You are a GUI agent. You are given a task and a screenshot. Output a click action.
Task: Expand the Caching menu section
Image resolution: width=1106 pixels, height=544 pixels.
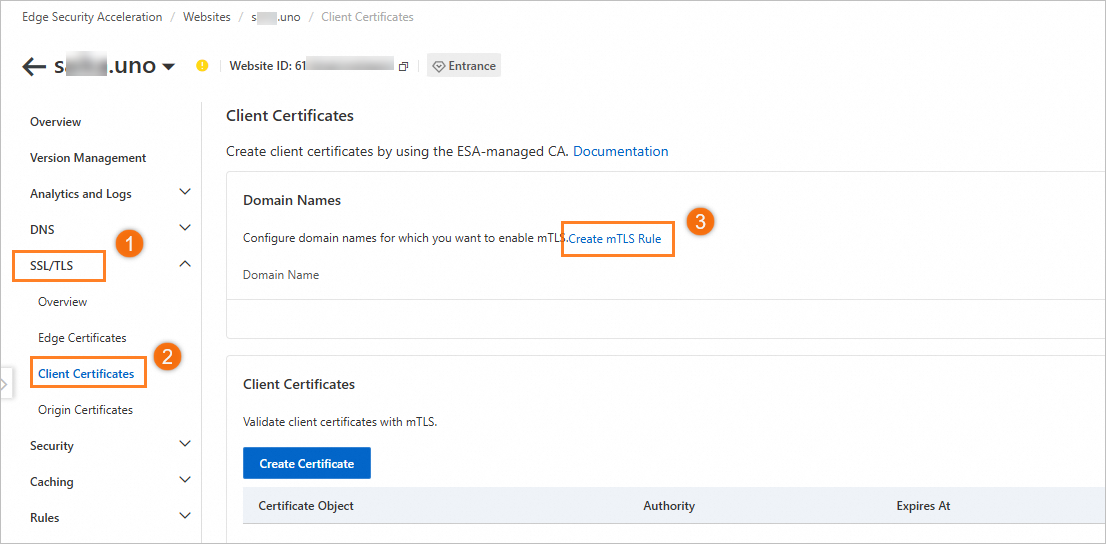tap(185, 480)
